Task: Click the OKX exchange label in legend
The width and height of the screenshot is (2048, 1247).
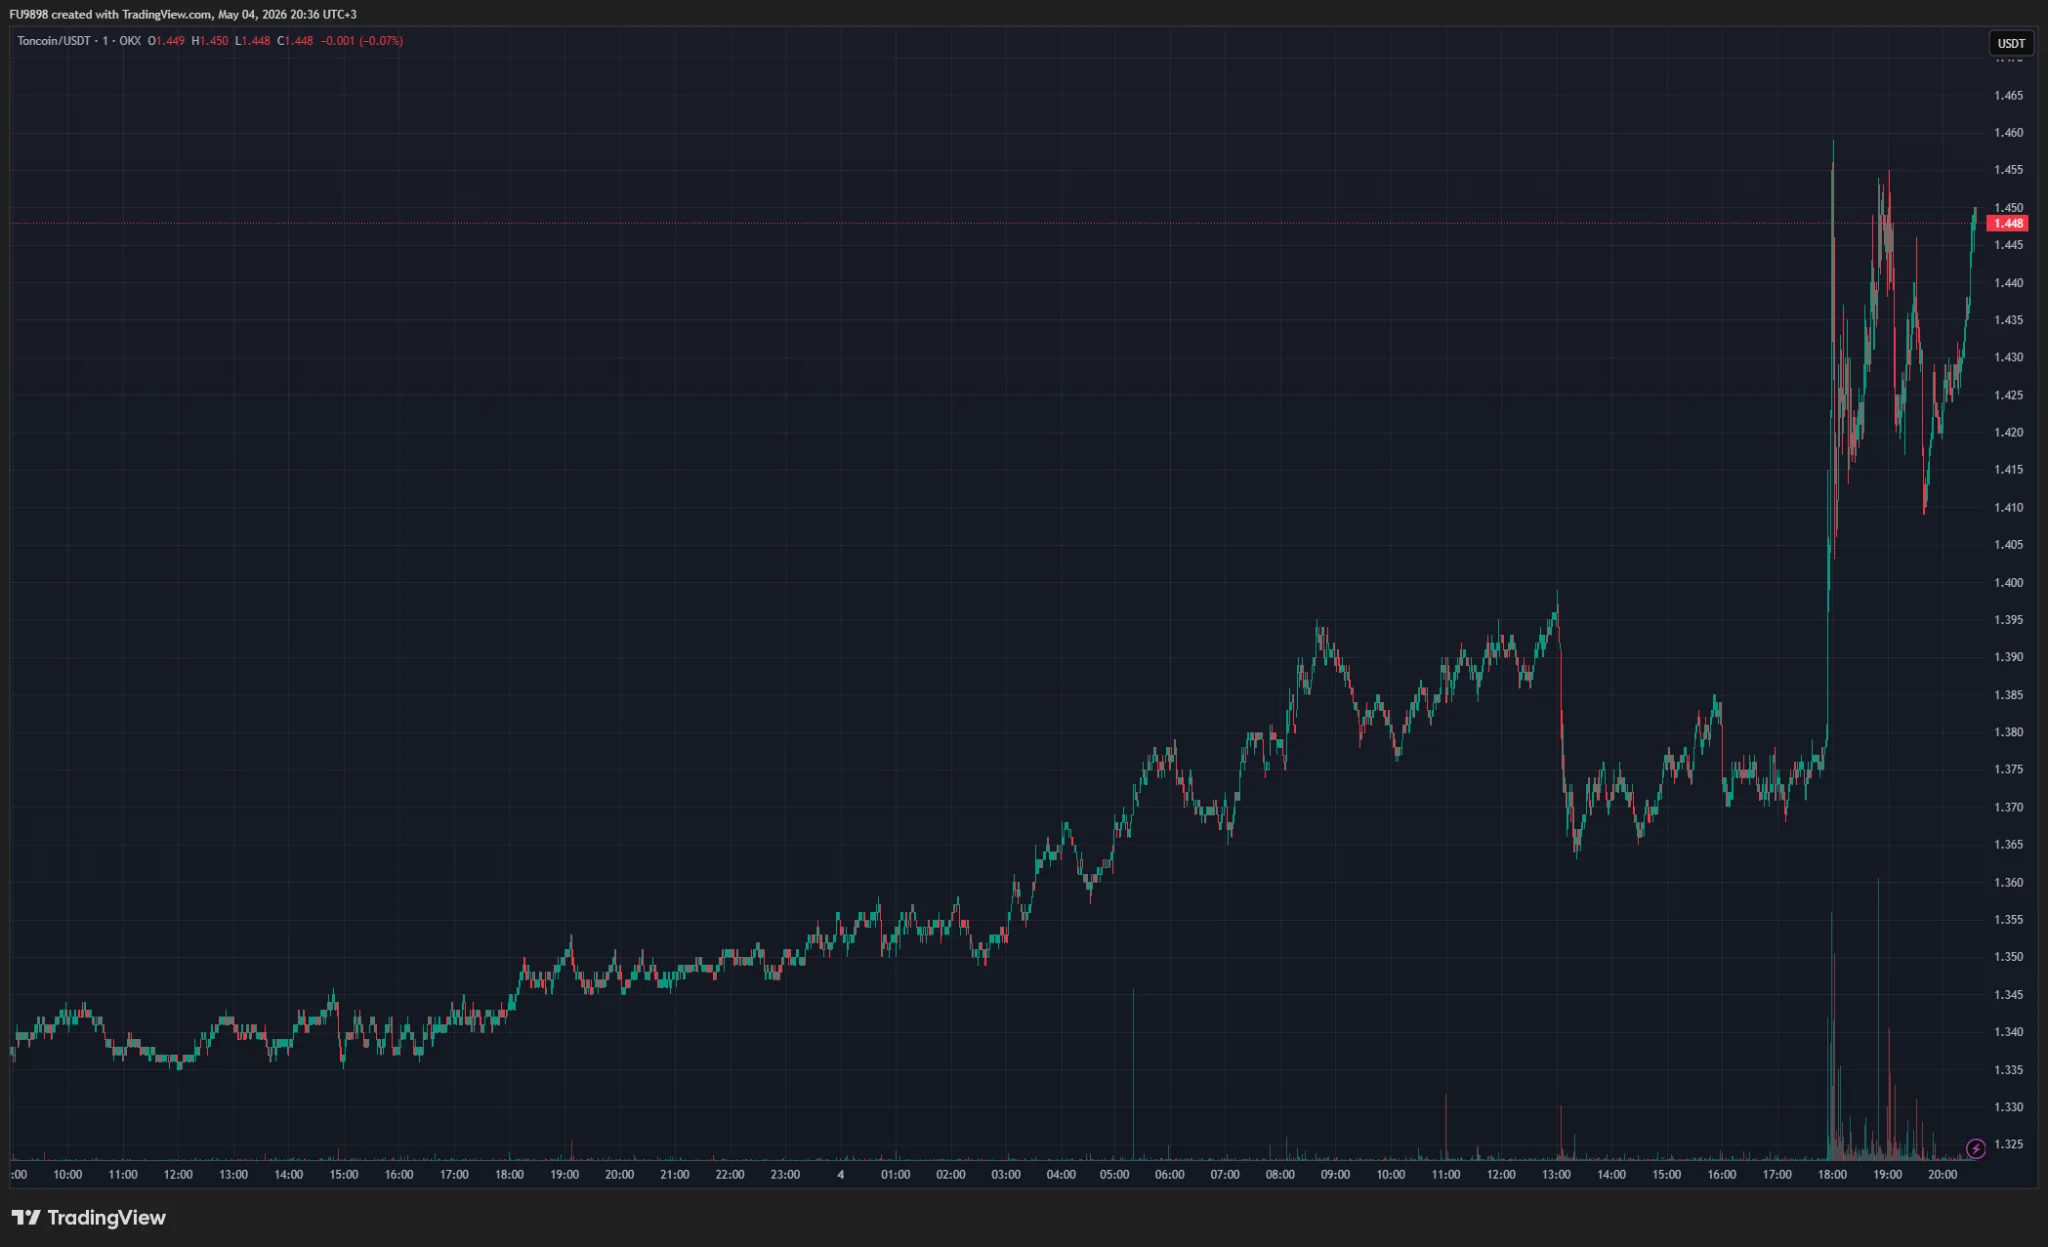Action: click(130, 41)
